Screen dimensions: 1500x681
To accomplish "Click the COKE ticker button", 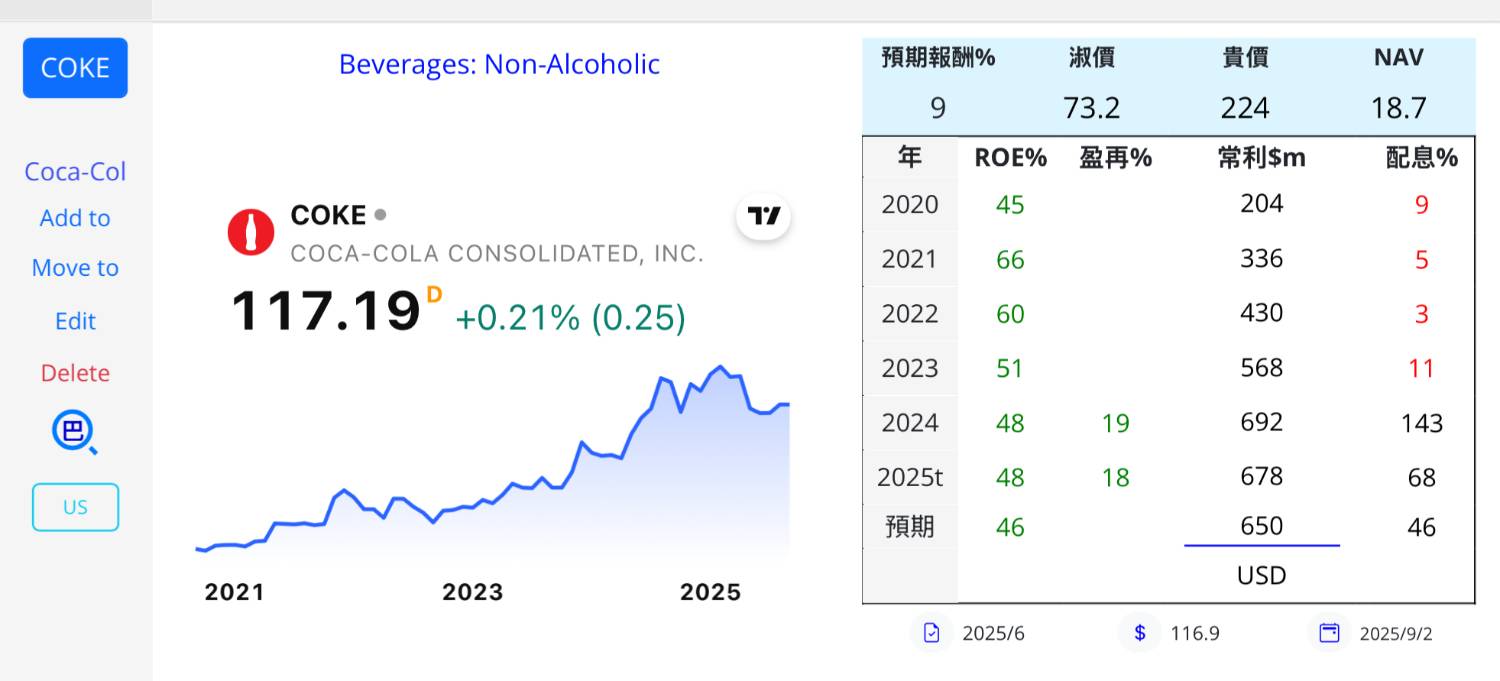I will click(x=75, y=68).
